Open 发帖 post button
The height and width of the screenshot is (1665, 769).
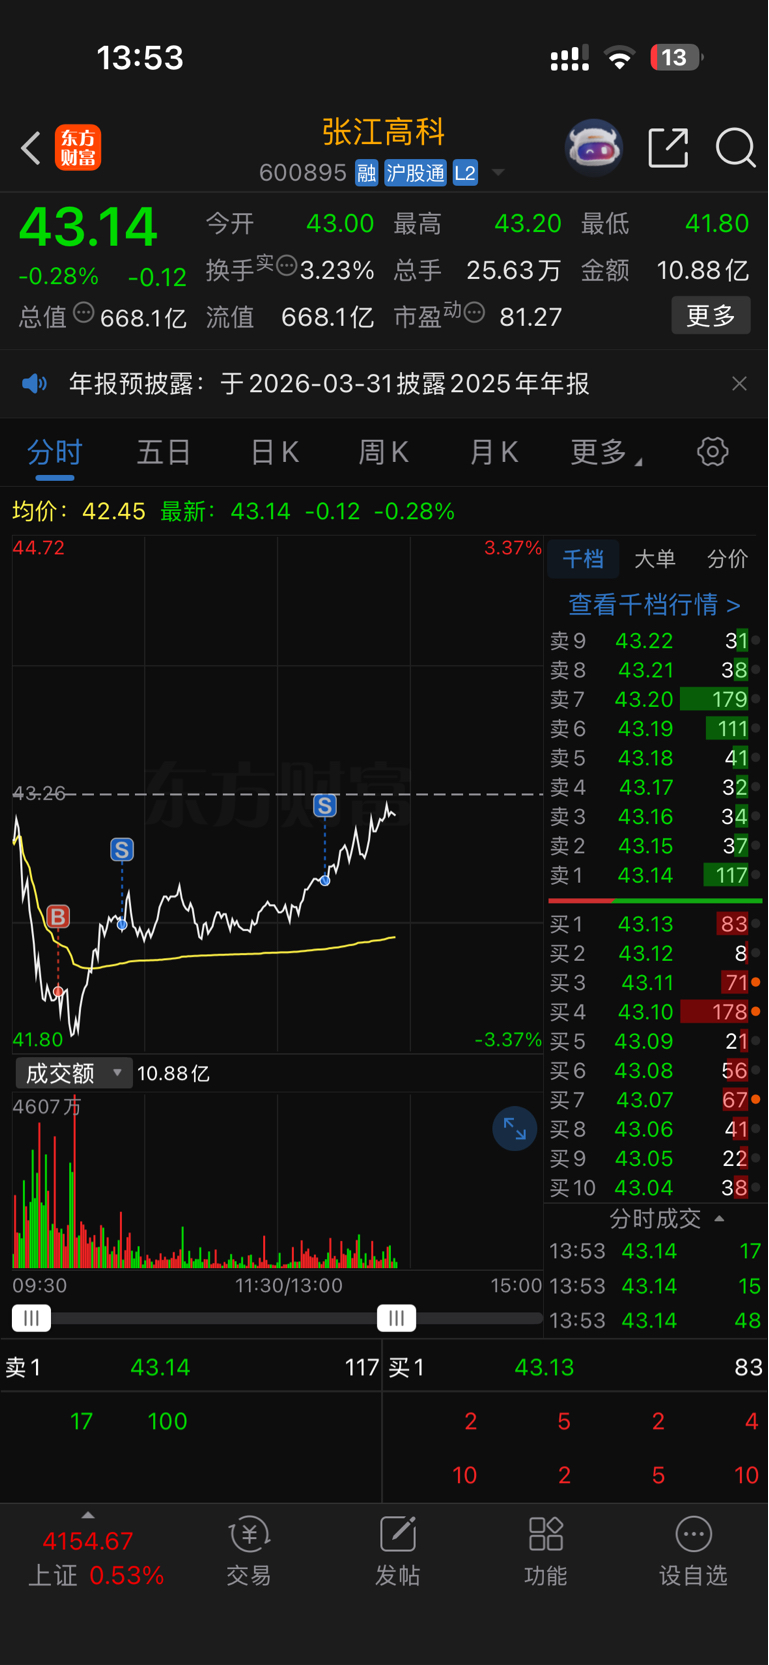(x=397, y=1552)
